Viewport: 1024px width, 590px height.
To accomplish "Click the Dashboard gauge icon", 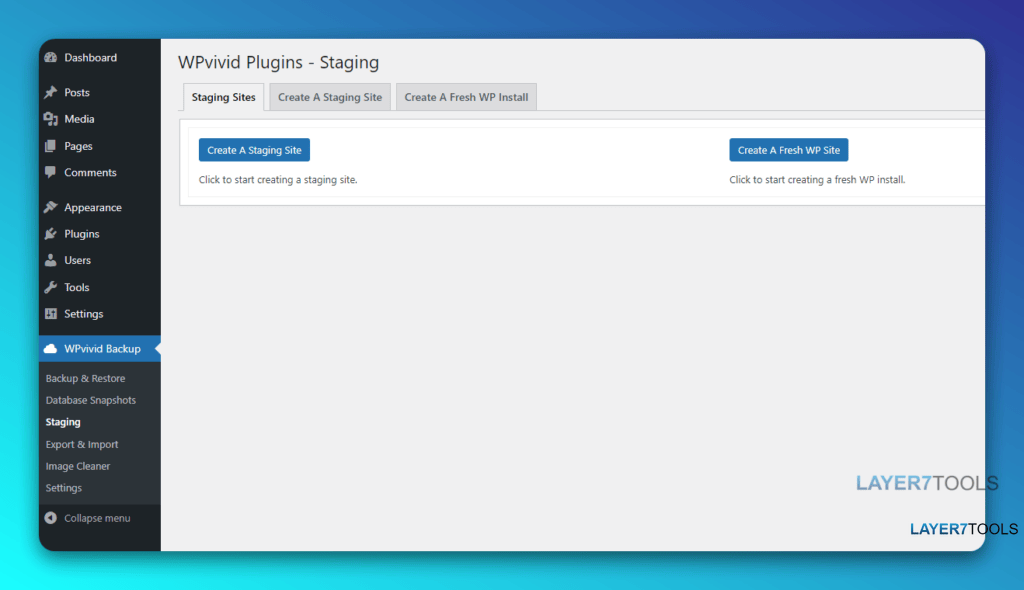I will 51,57.
